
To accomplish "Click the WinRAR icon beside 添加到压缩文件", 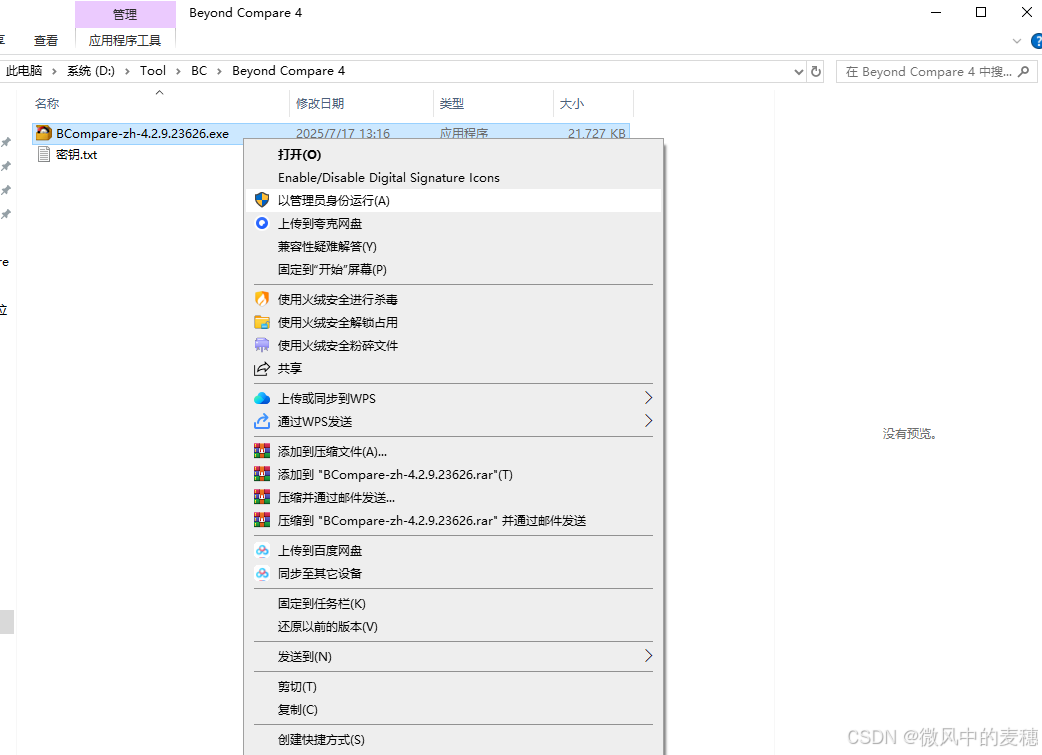I will pos(260,451).
